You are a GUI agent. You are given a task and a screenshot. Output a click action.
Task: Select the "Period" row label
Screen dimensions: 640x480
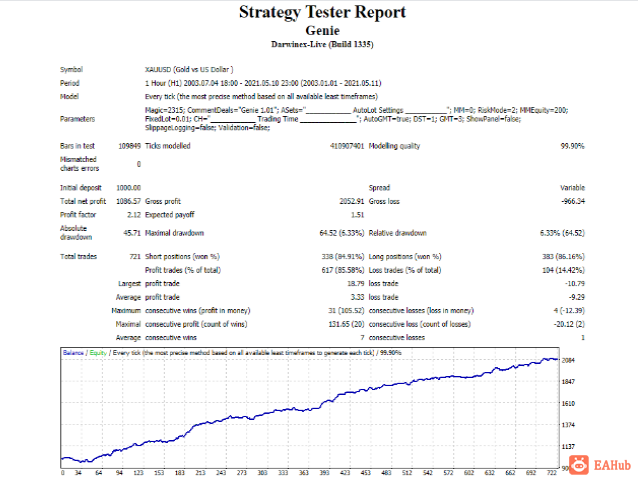(70, 83)
